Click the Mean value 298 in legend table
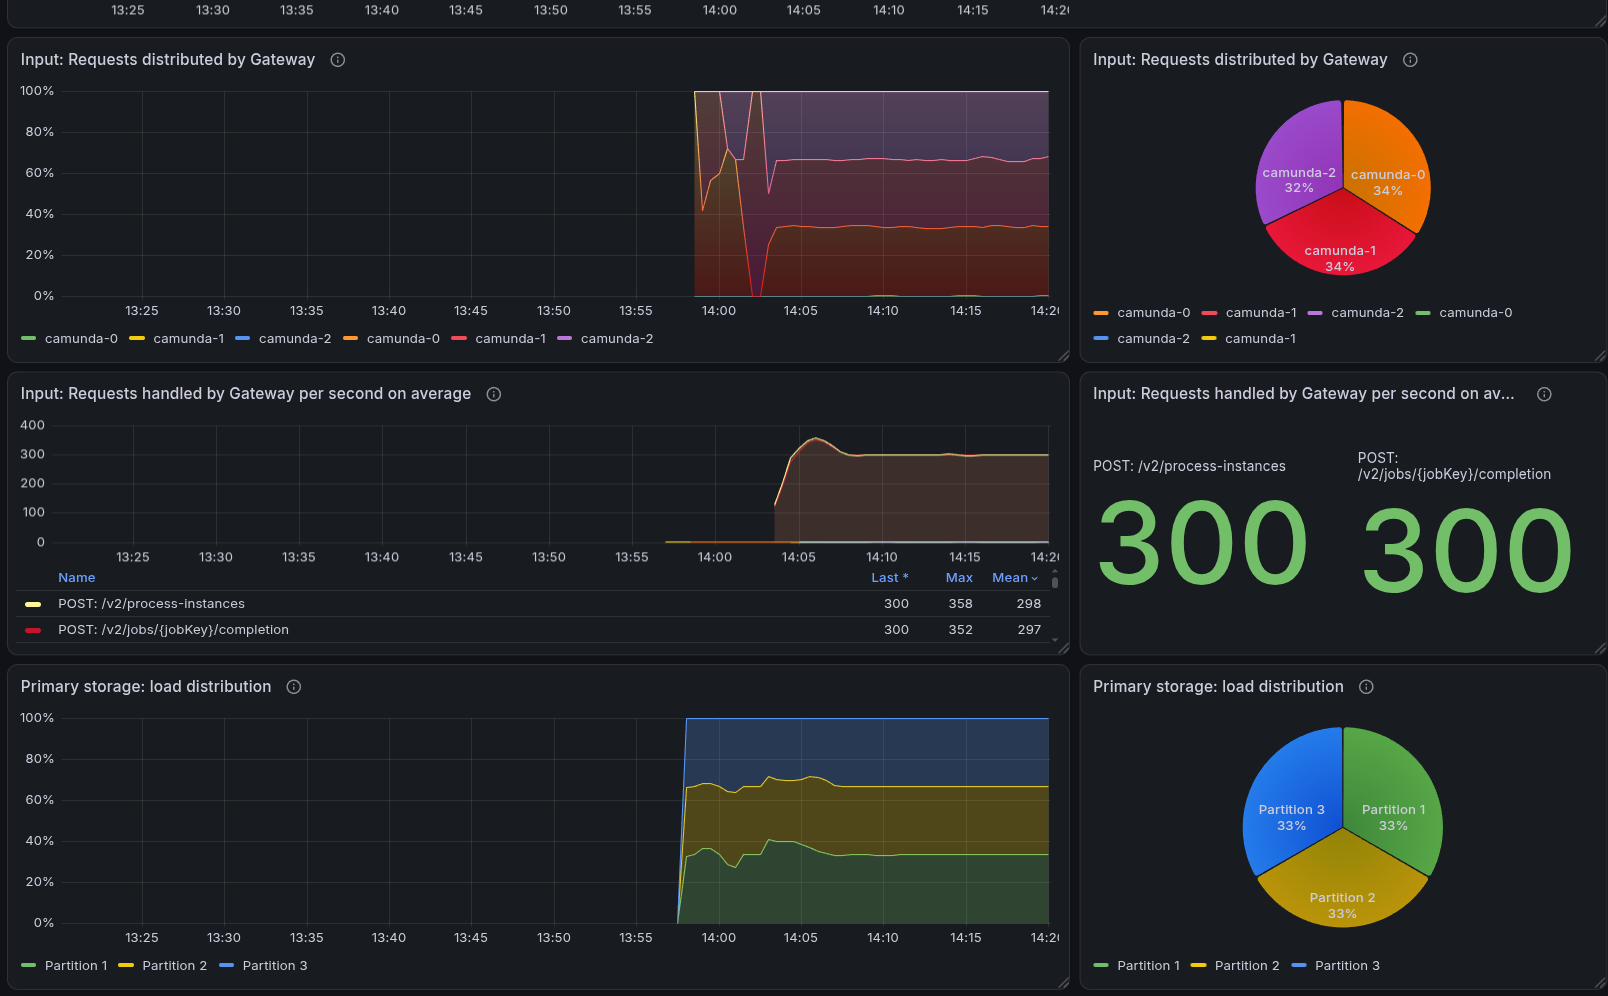1608x996 pixels. point(1029,604)
